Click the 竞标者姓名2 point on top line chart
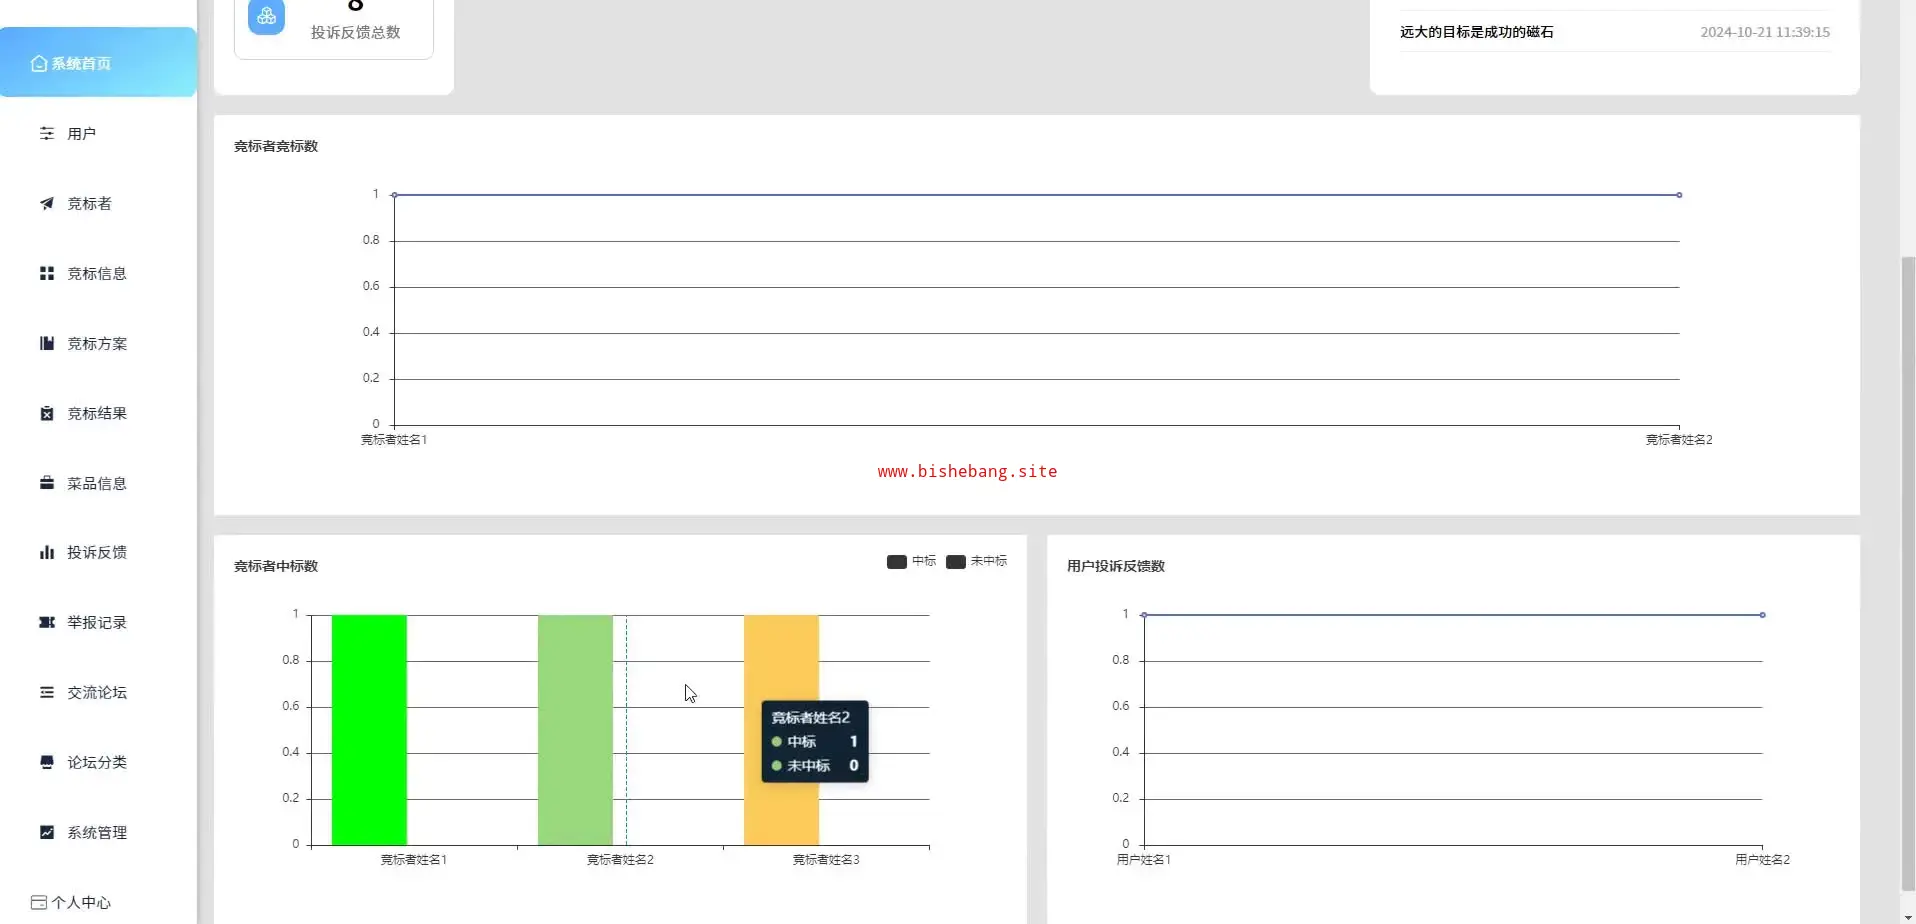 coord(1679,195)
